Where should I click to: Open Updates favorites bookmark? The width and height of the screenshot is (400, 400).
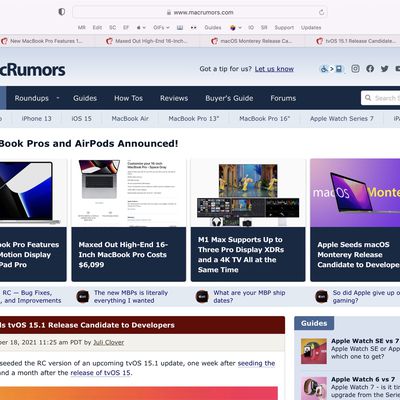(311, 28)
